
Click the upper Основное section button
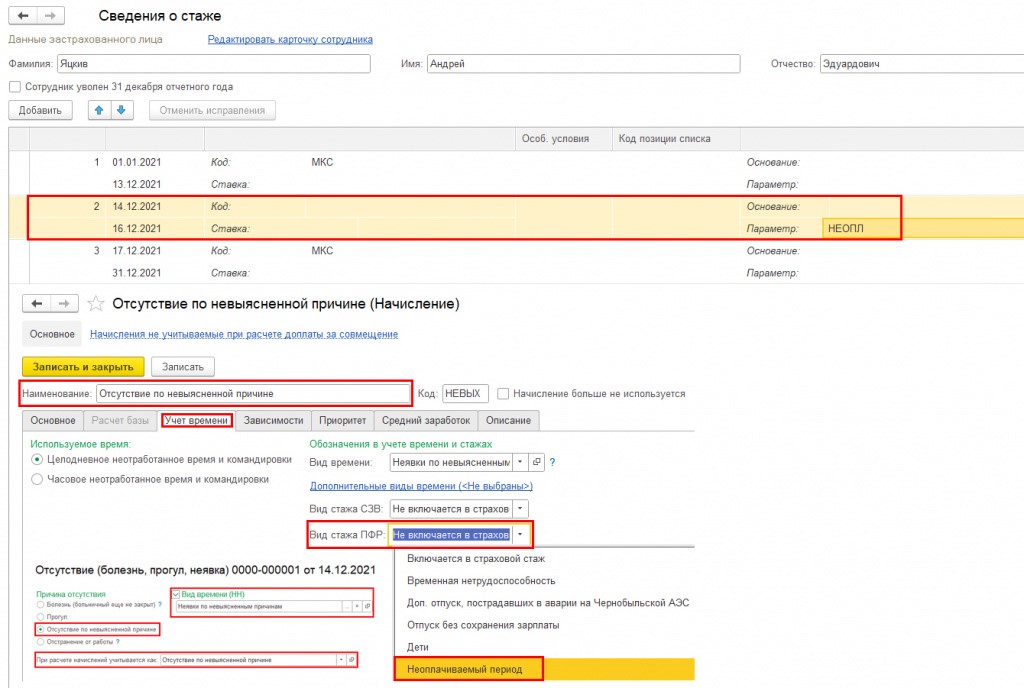point(52,334)
